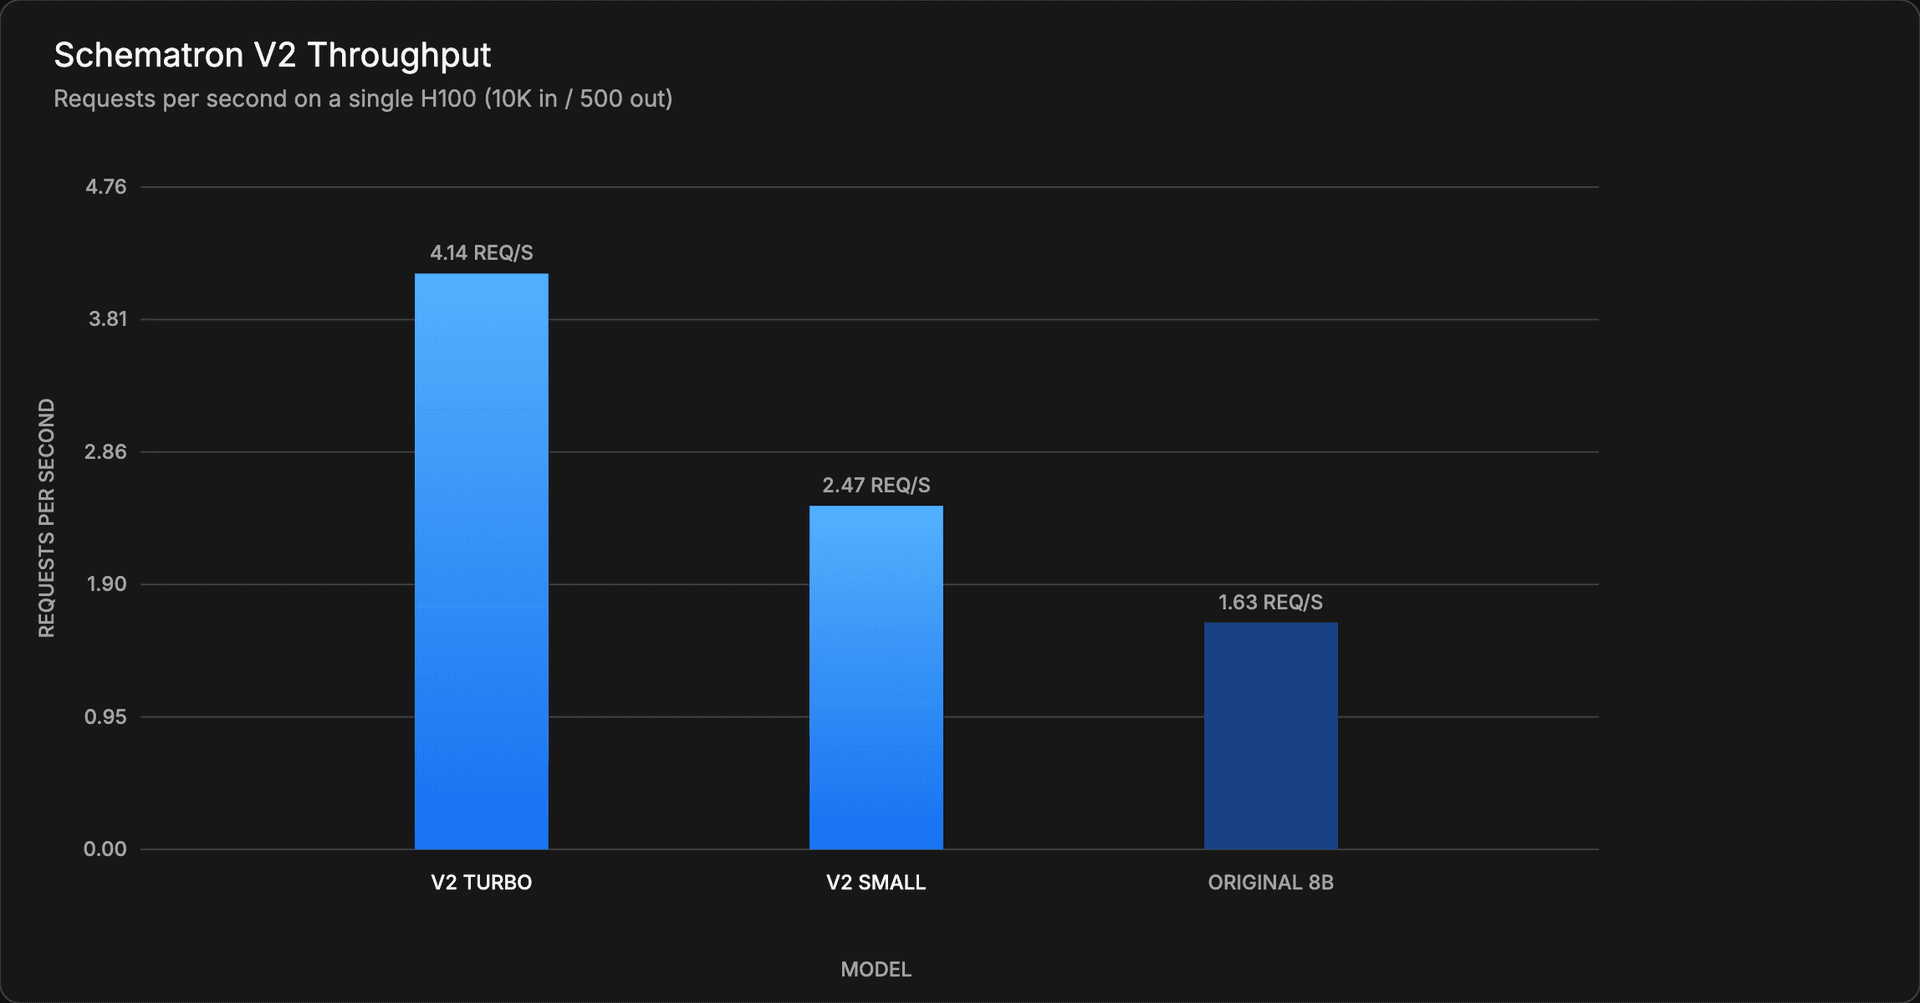Click the 0.00 y-axis tick value
Image resolution: width=1920 pixels, height=1003 pixels.
point(105,849)
